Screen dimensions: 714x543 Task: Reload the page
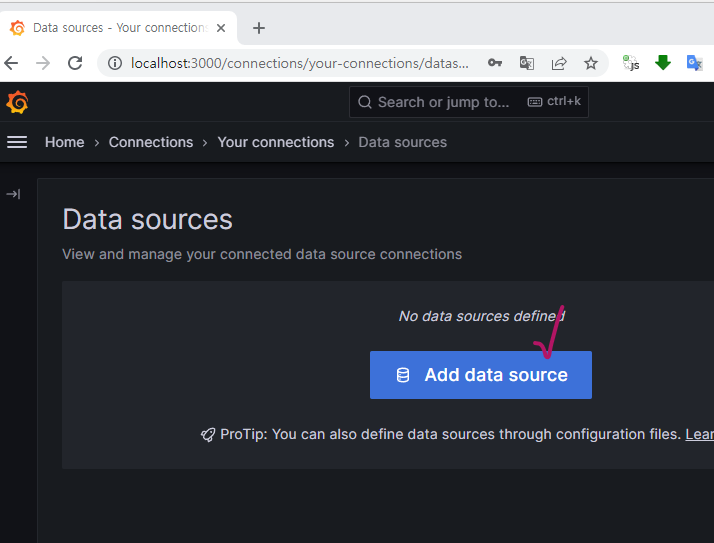pyautogui.click(x=75, y=63)
